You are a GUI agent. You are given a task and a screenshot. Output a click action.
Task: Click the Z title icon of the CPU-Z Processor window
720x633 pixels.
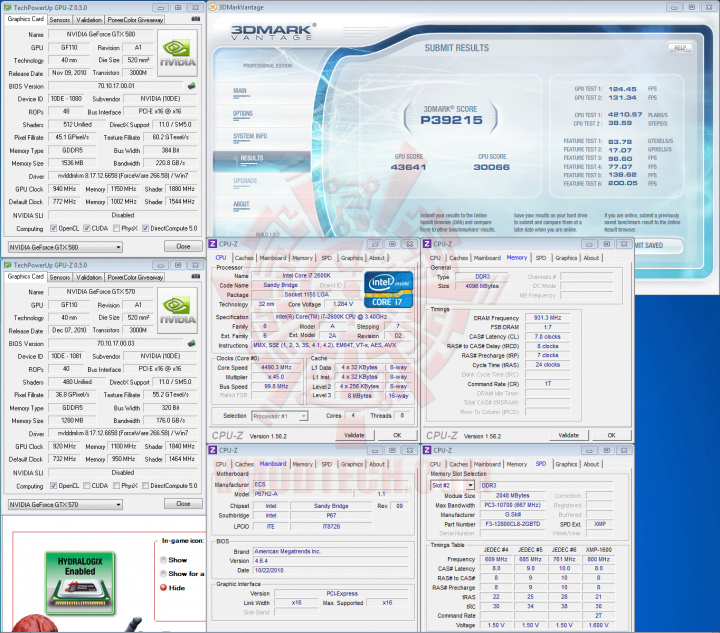click(x=213, y=244)
